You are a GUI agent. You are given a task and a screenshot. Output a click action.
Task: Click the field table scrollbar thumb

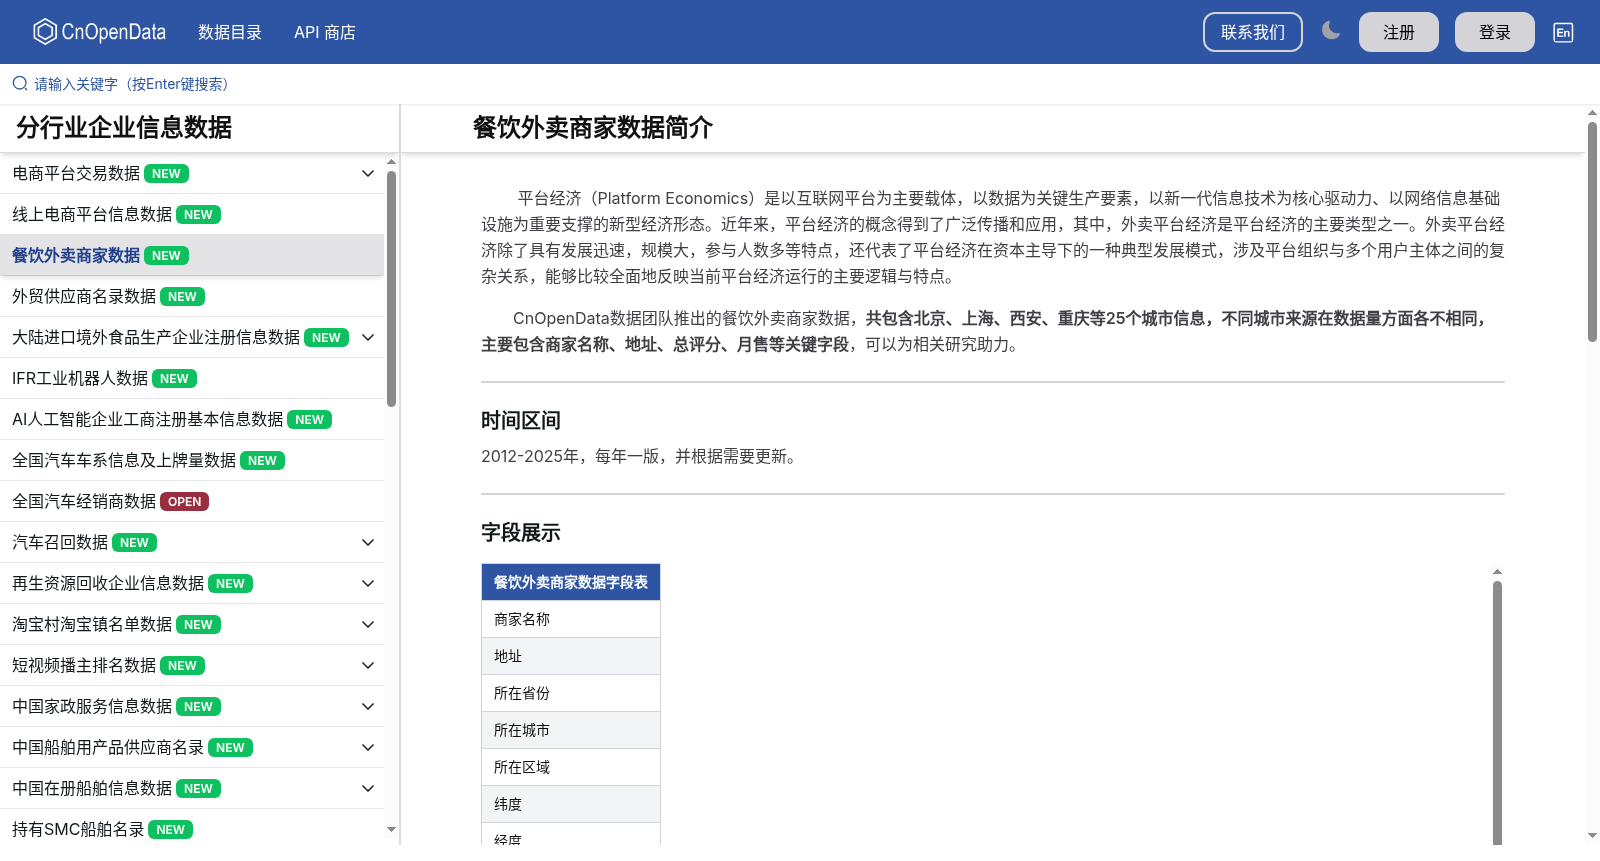[1497, 713]
